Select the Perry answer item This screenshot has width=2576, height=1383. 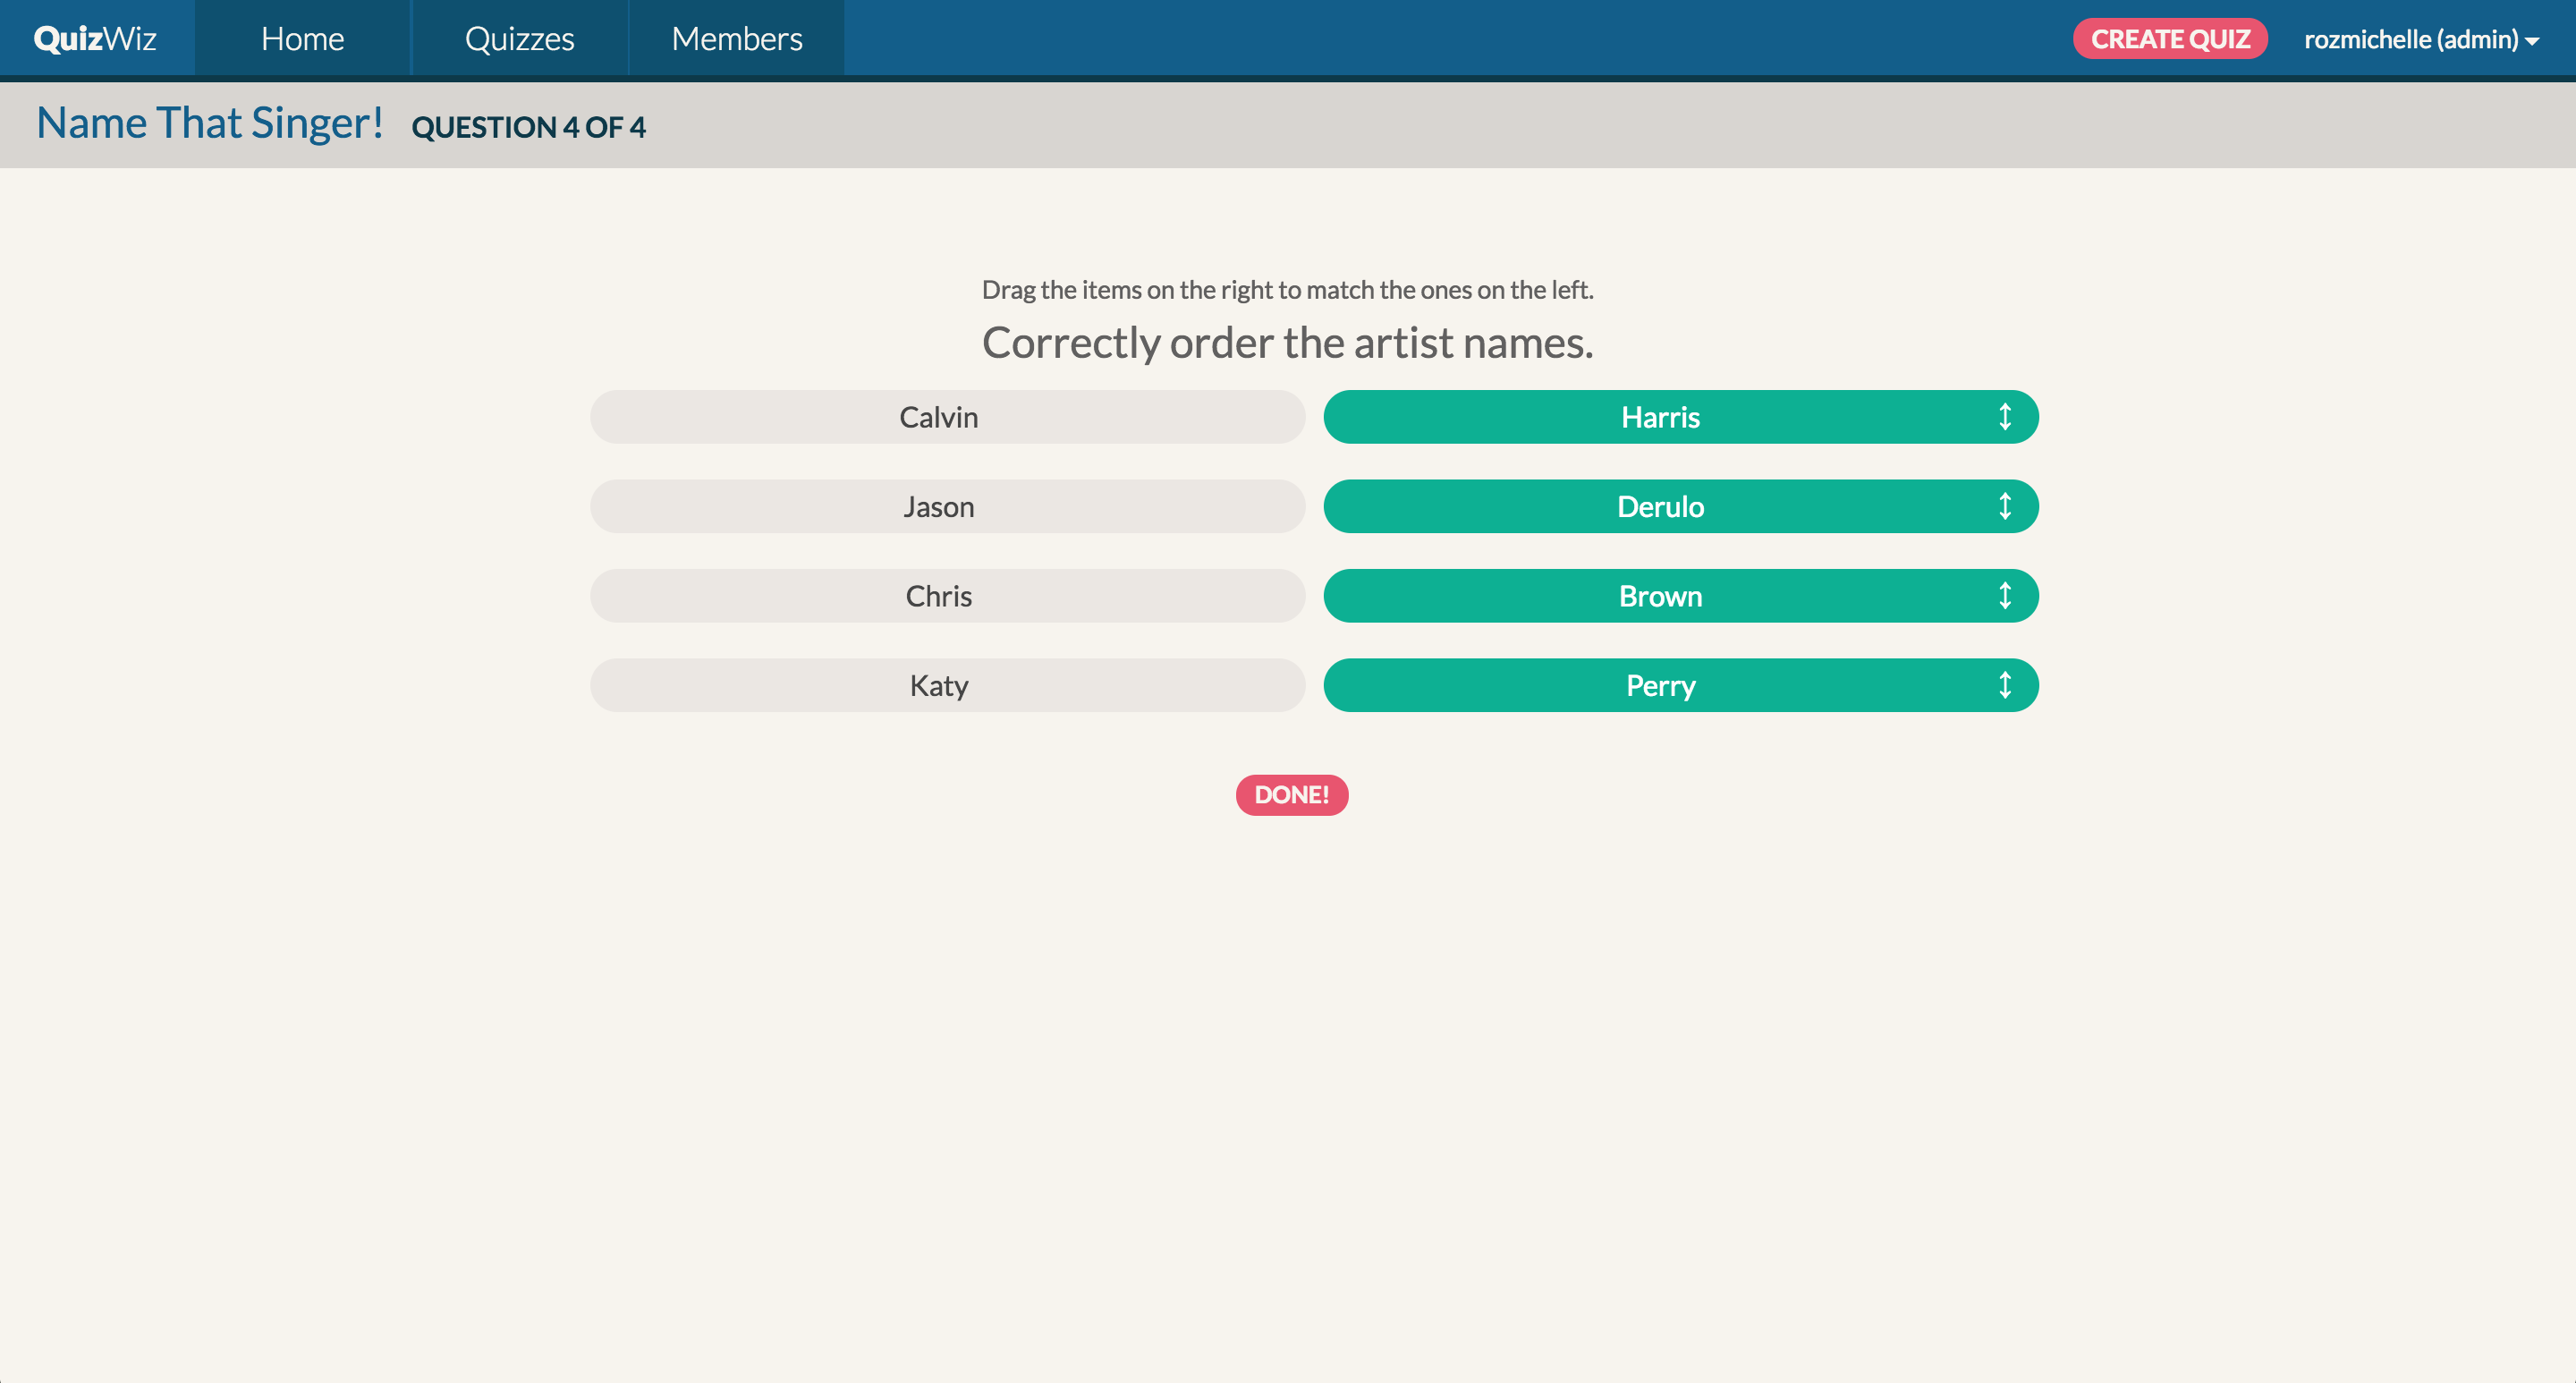click(x=1681, y=685)
